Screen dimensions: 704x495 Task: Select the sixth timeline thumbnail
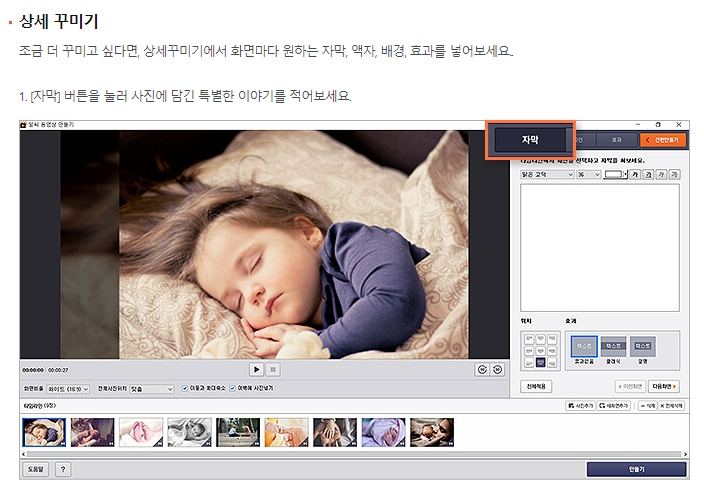(286, 432)
